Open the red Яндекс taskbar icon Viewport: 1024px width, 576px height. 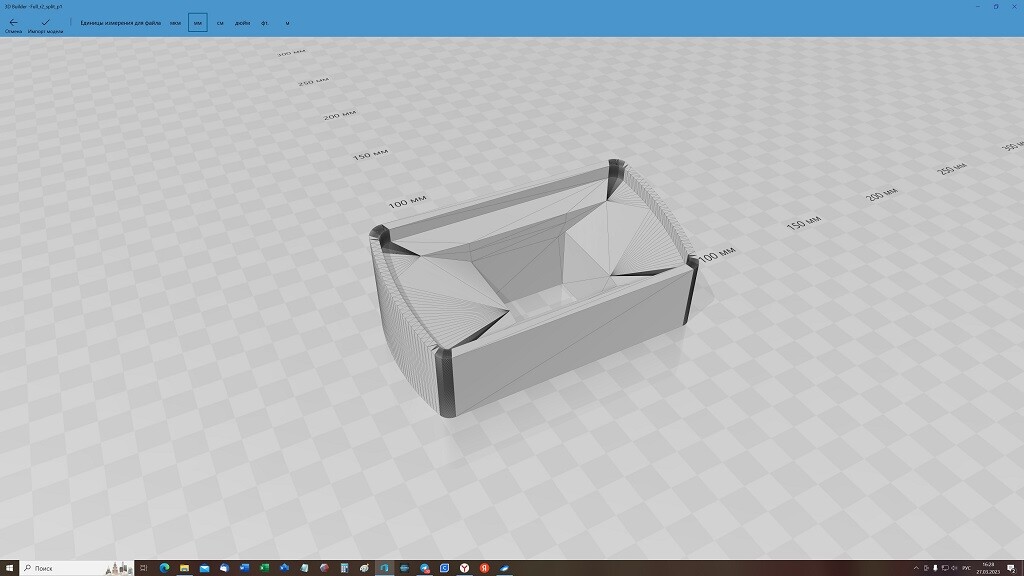[484, 568]
